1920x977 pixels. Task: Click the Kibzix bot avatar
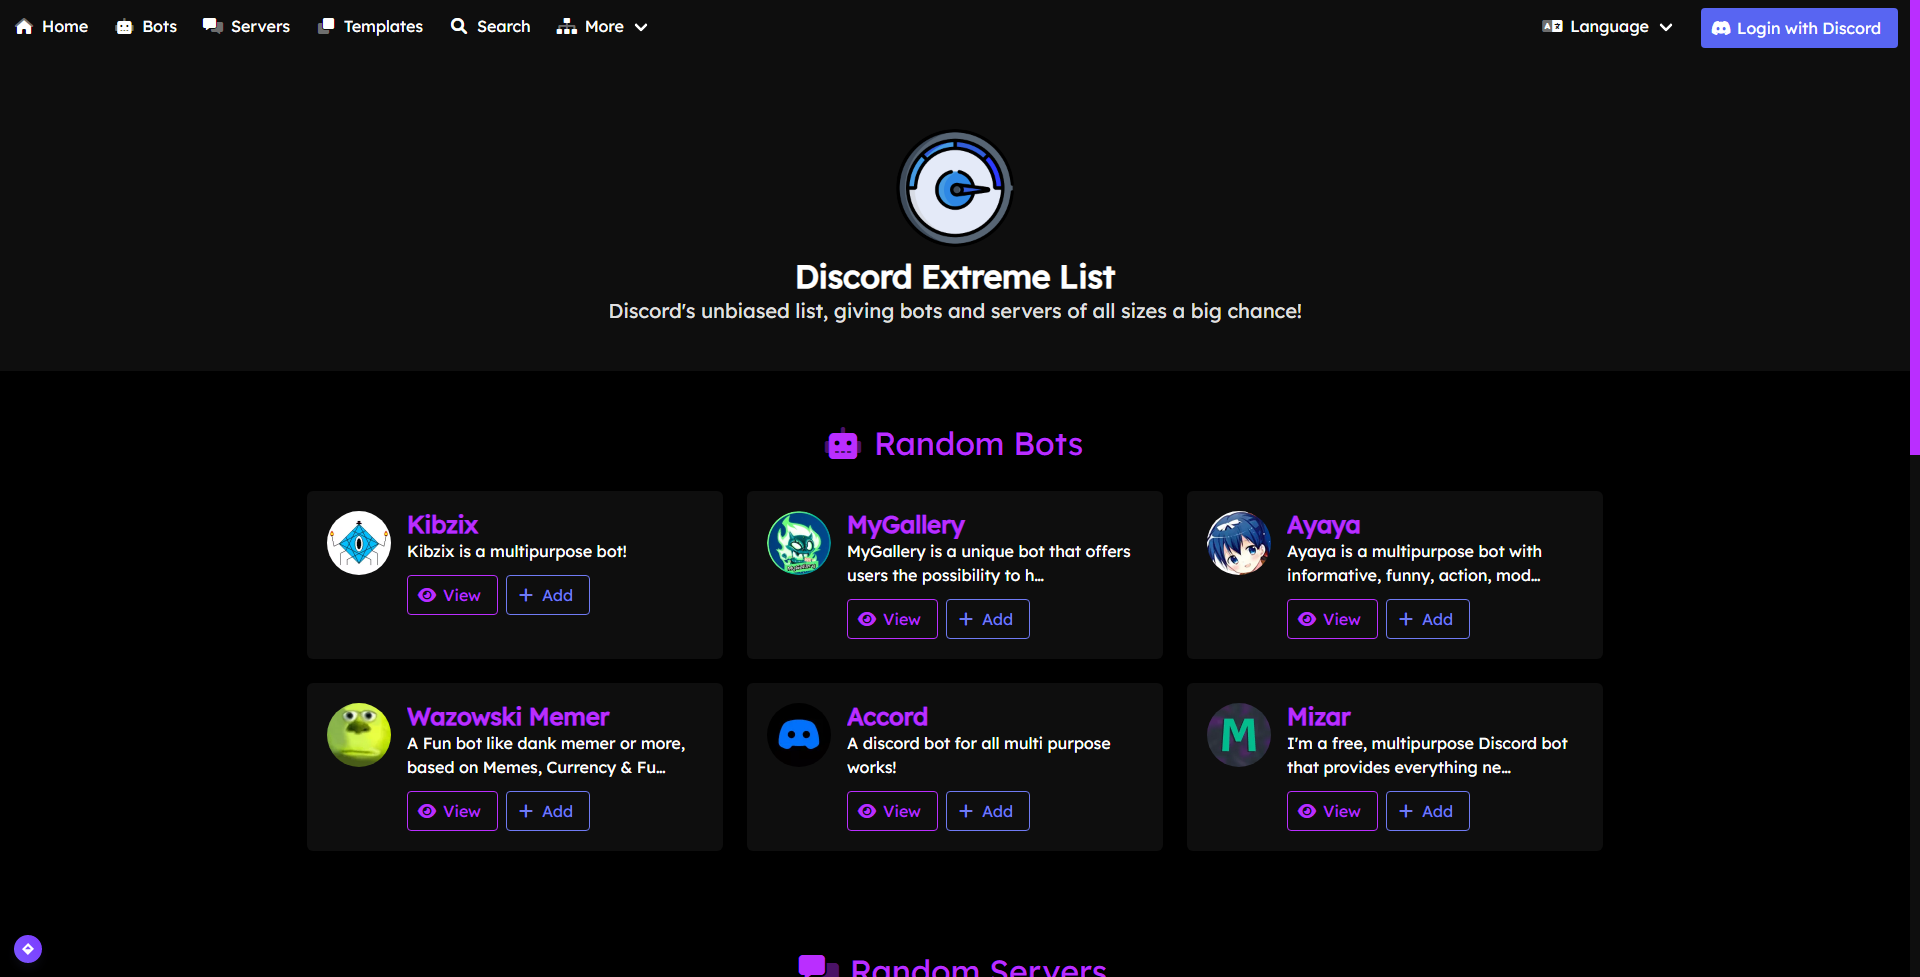point(359,543)
